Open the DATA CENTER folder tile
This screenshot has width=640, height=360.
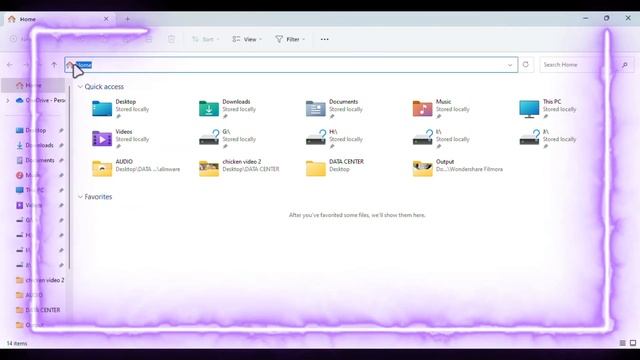pyautogui.click(x=334, y=167)
